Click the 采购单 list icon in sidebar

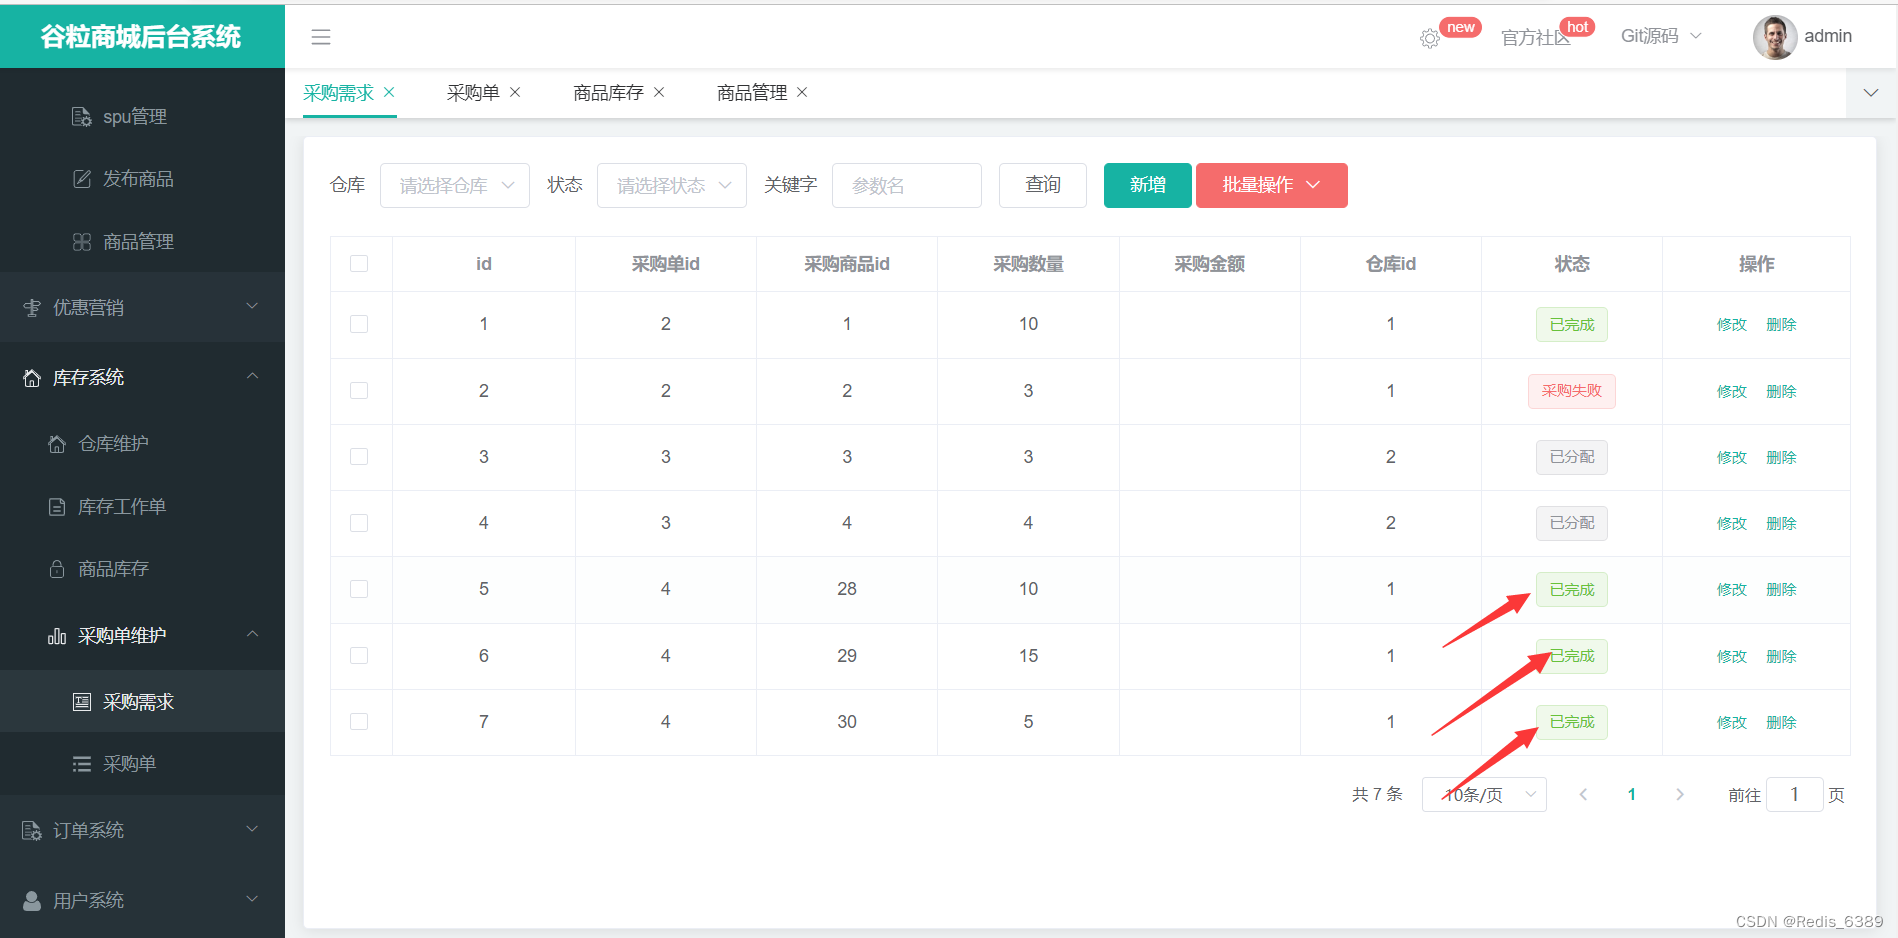pyautogui.click(x=82, y=764)
